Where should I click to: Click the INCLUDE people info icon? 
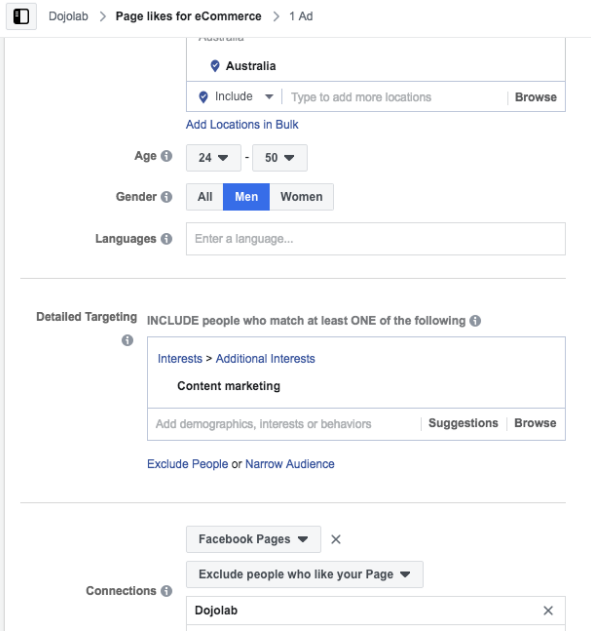[475, 321]
